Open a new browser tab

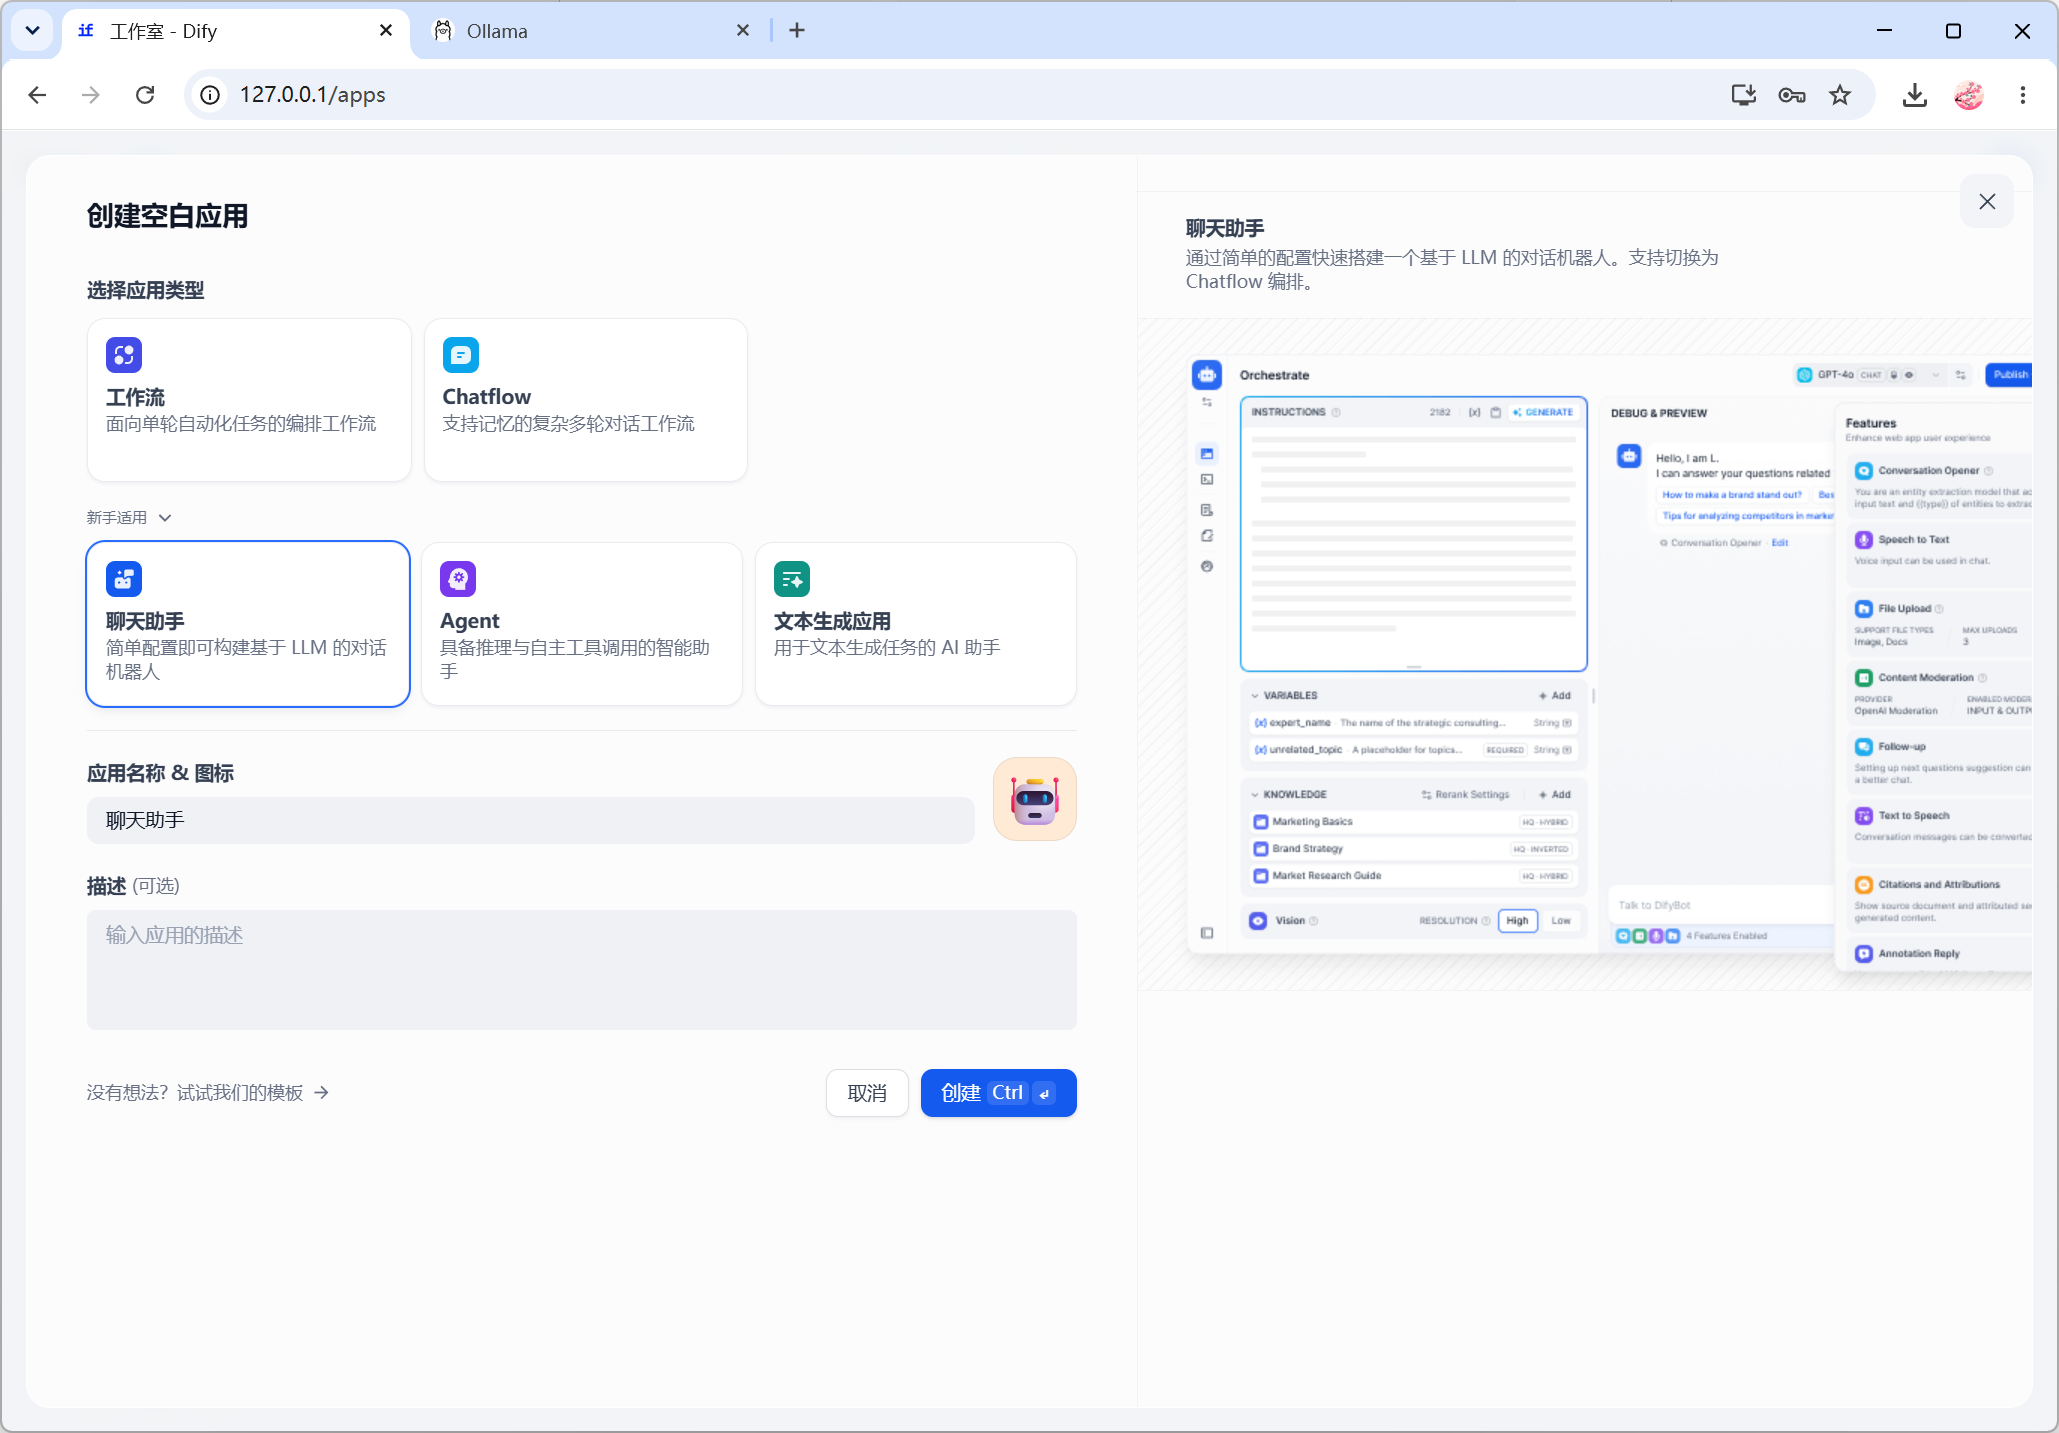(797, 31)
